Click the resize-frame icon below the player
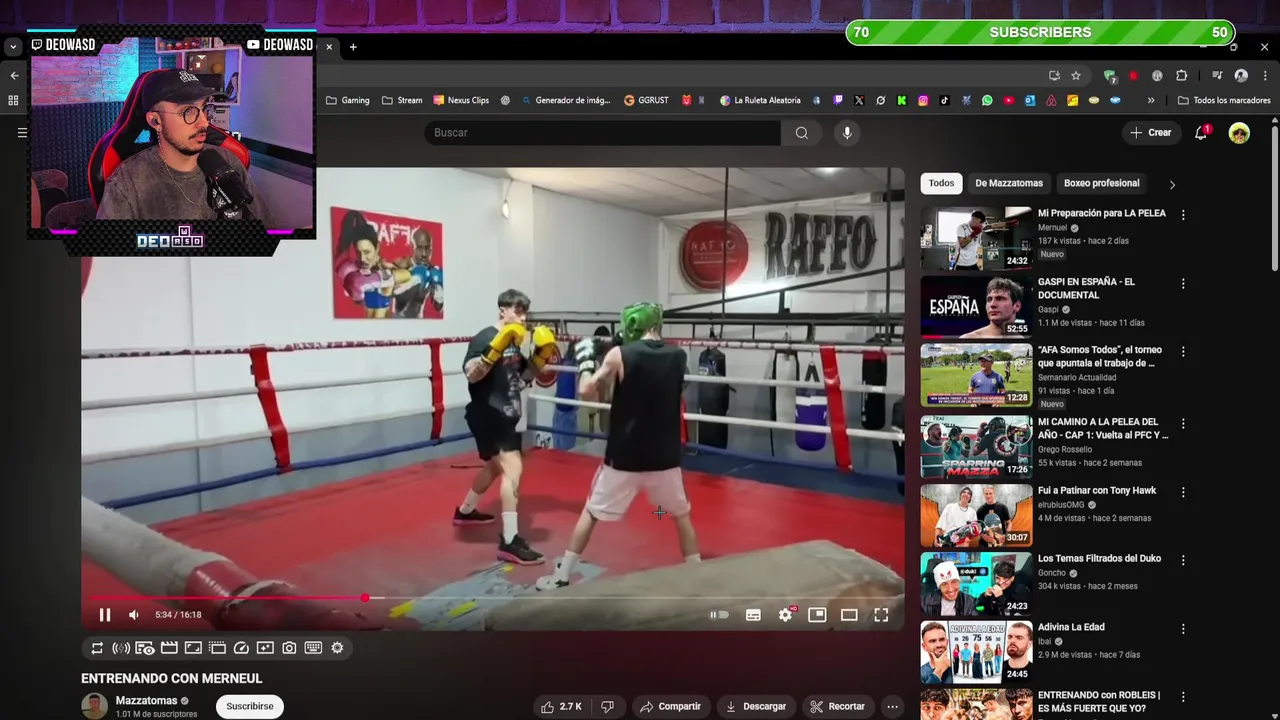This screenshot has width=1280, height=720. [x=193, y=648]
